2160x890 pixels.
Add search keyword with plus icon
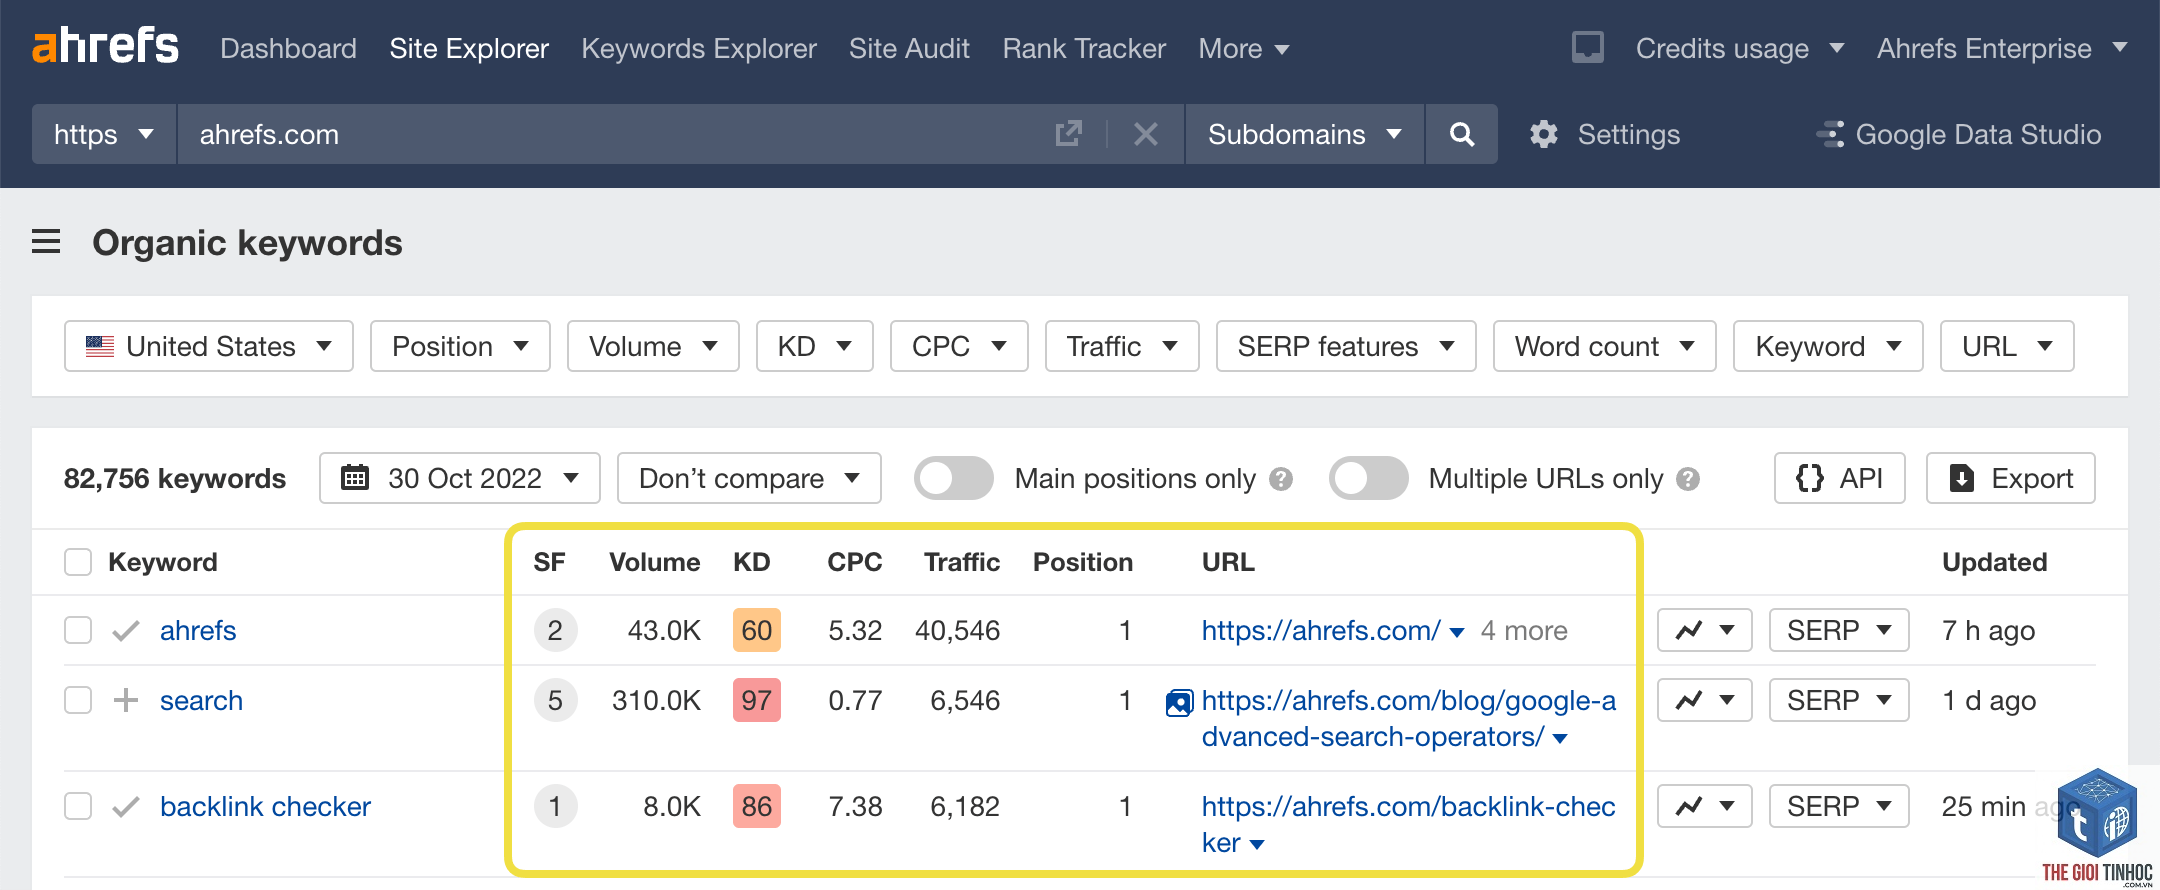click(126, 700)
